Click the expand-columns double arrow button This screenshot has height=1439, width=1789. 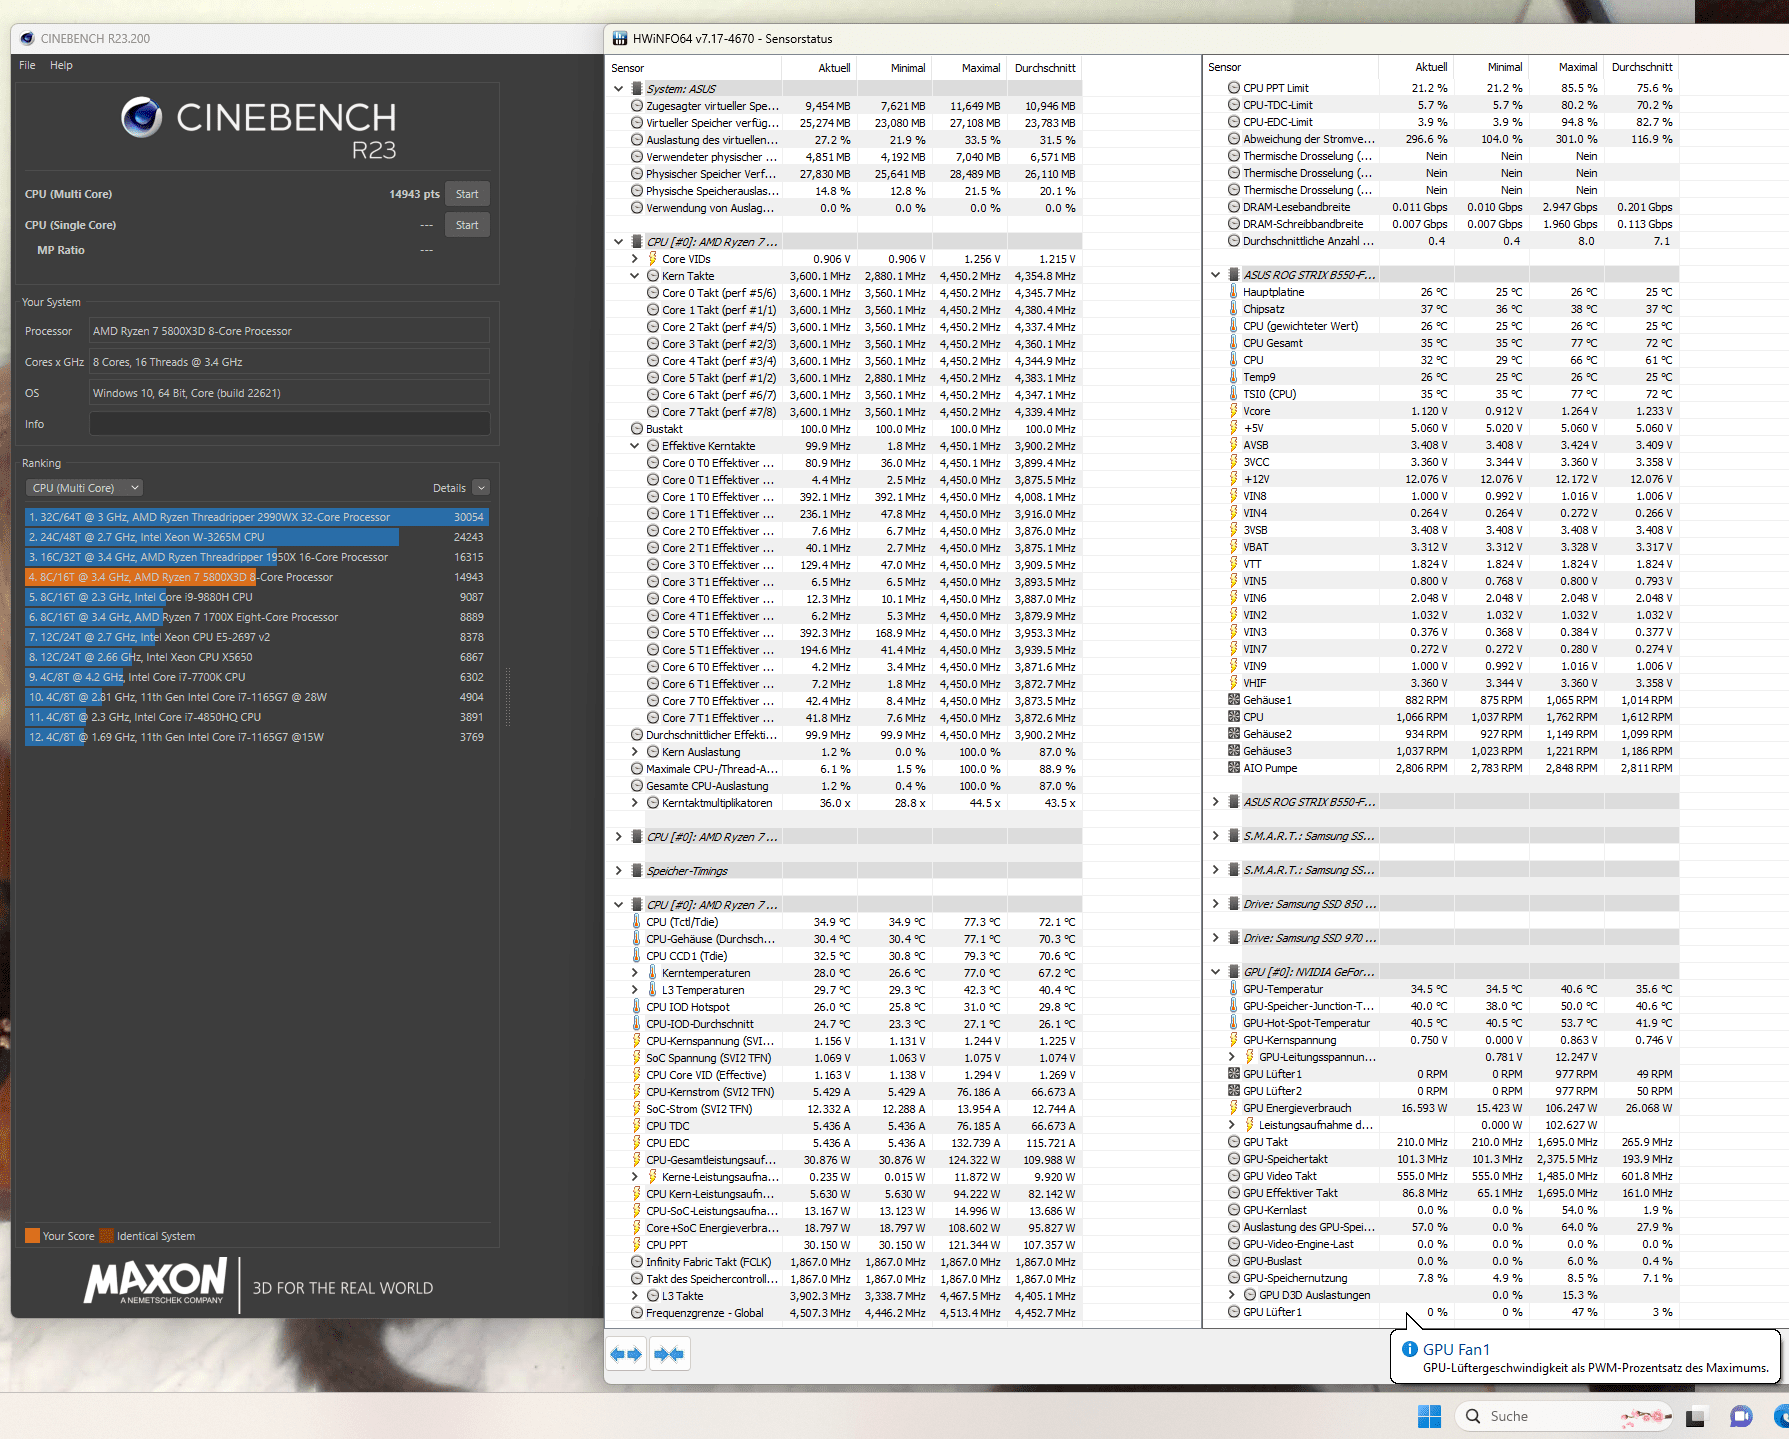(626, 1354)
